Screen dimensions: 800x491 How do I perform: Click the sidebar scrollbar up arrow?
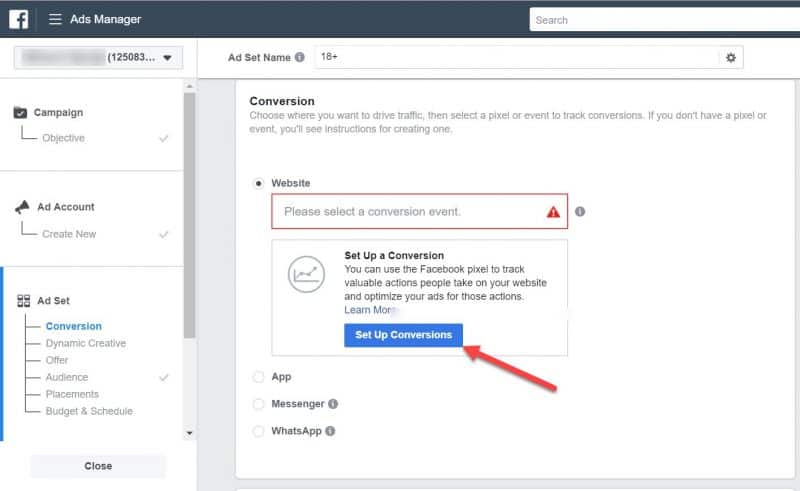[189, 86]
